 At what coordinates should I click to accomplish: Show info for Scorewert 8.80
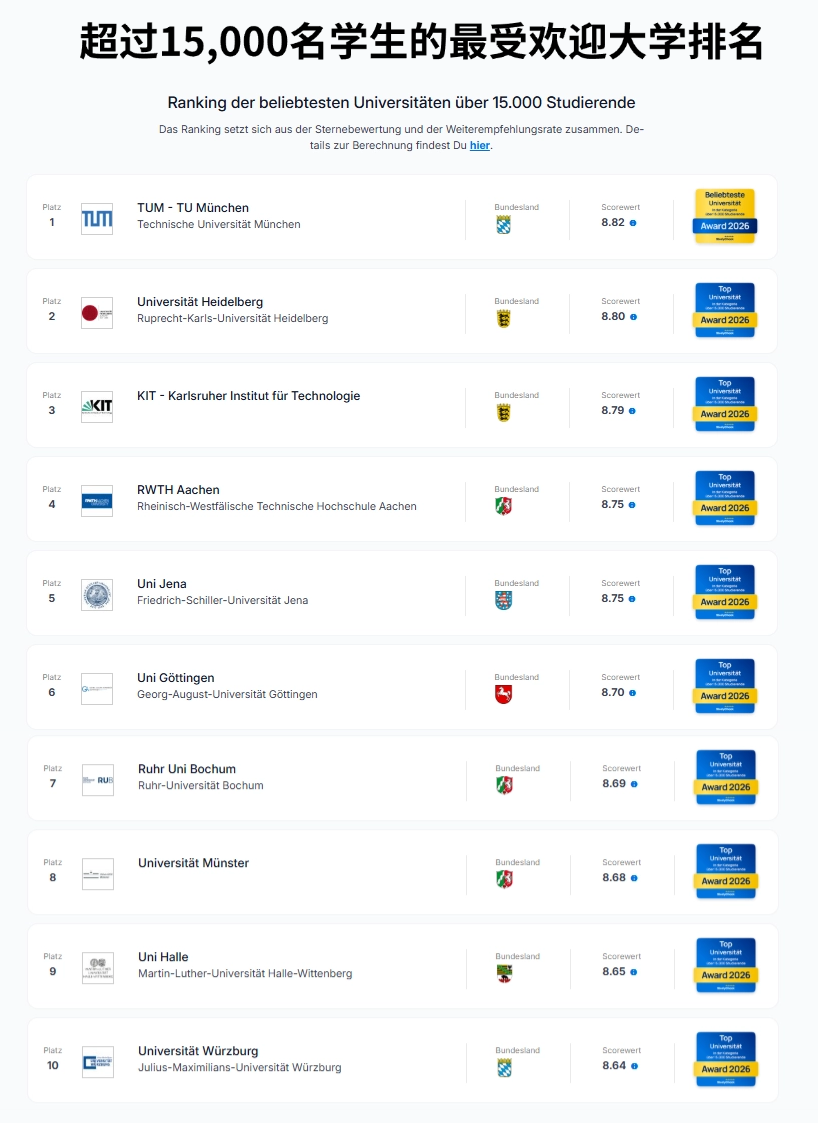pos(633,317)
